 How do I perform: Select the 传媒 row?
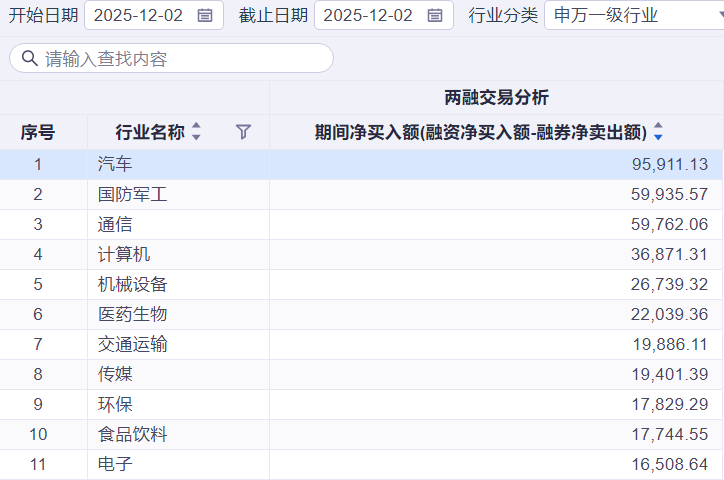[362, 374]
